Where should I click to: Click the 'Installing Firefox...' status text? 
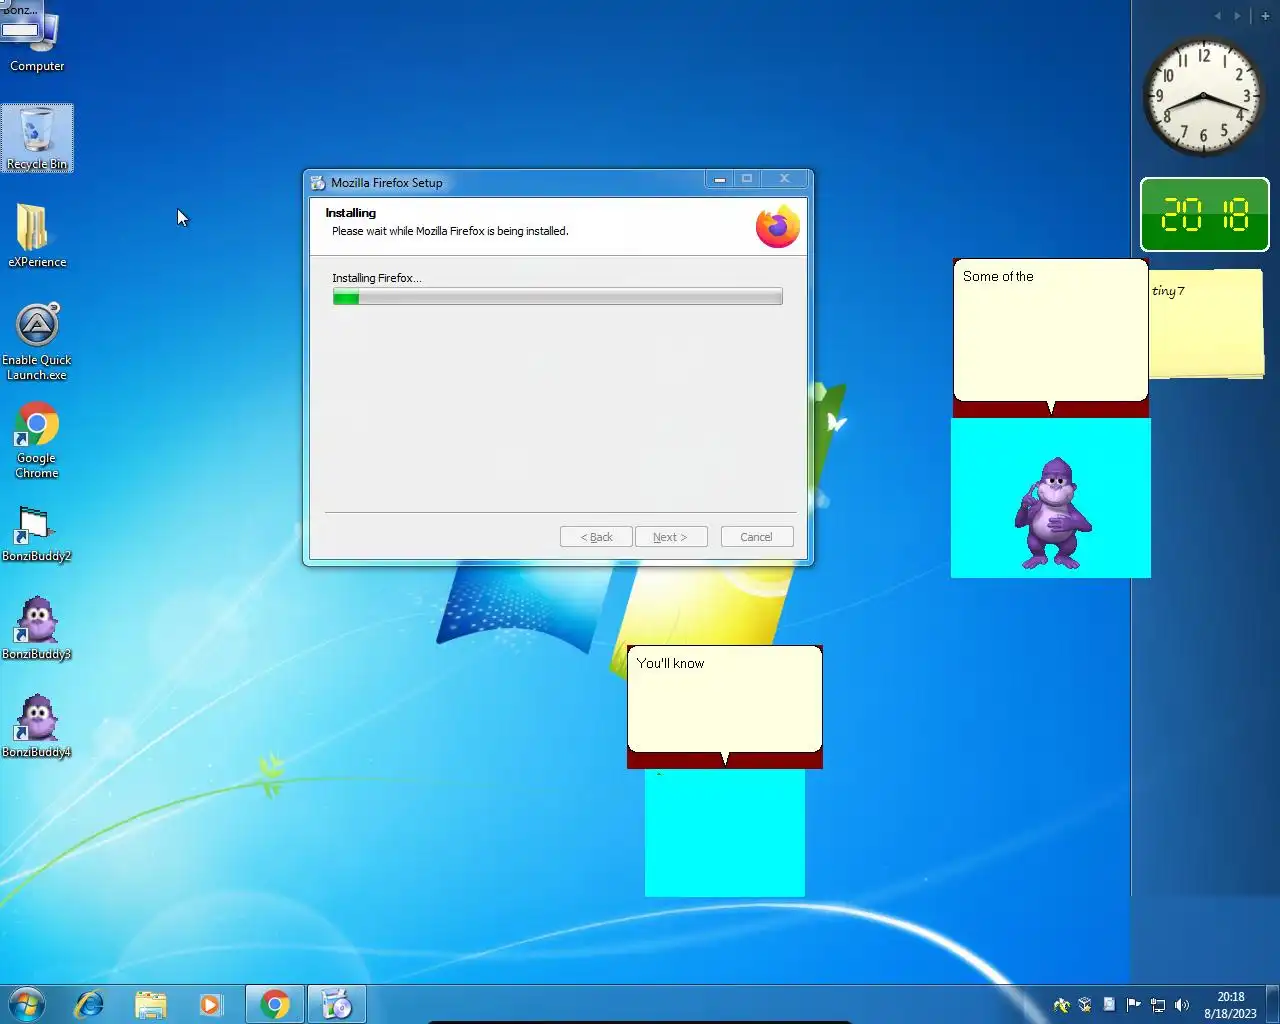coord(377,278)
